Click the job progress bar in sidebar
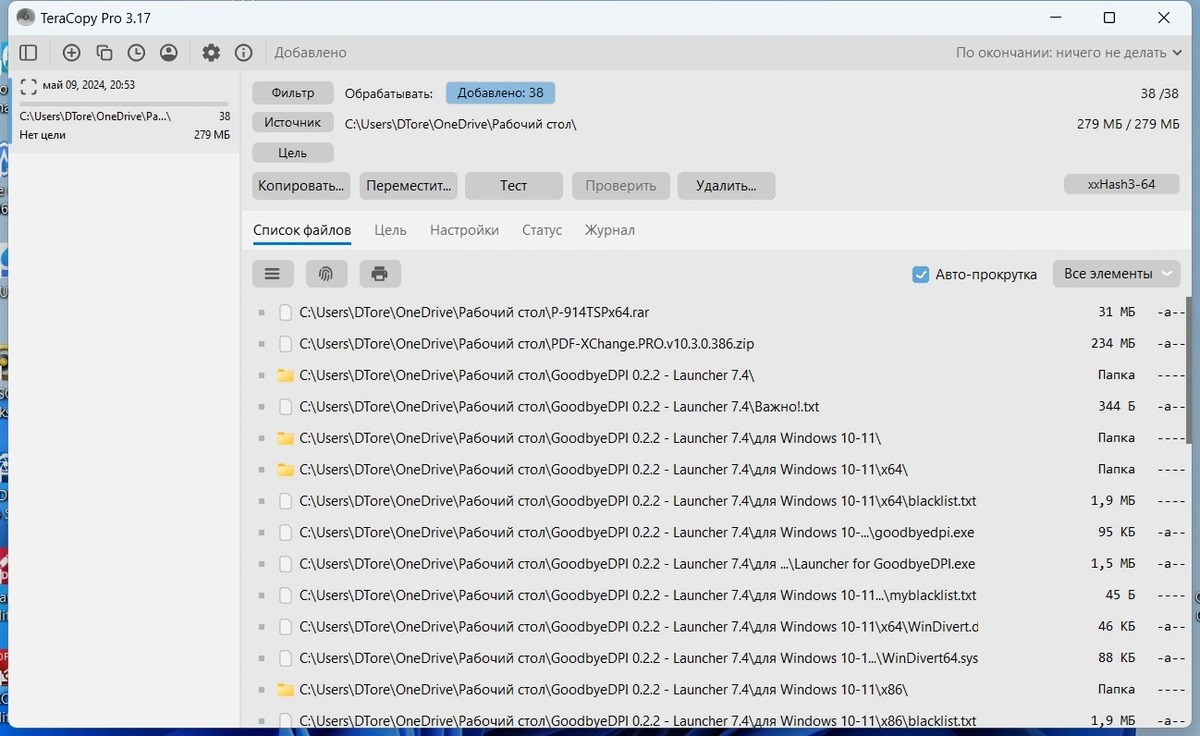This screenshot has height=736, width=1200. point(124,104)
